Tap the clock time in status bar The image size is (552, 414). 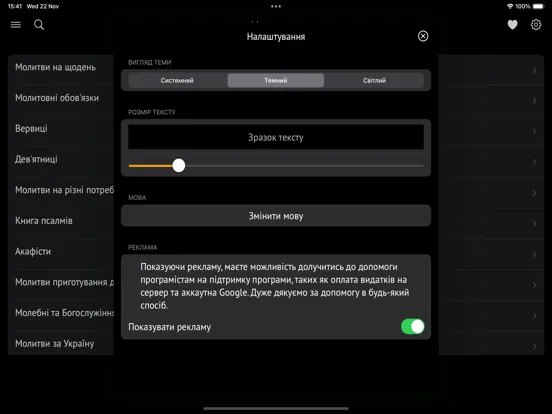coord(15,6)
